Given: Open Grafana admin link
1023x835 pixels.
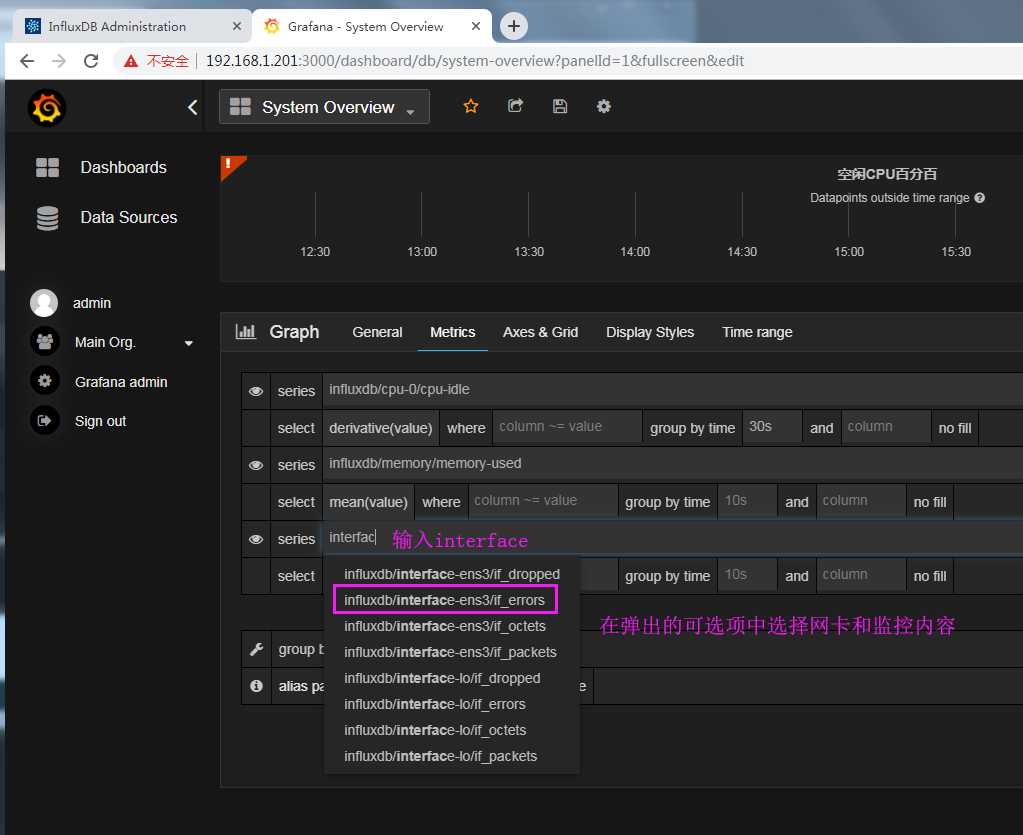Looking at the screenshot, I should [x=121, y=382].
